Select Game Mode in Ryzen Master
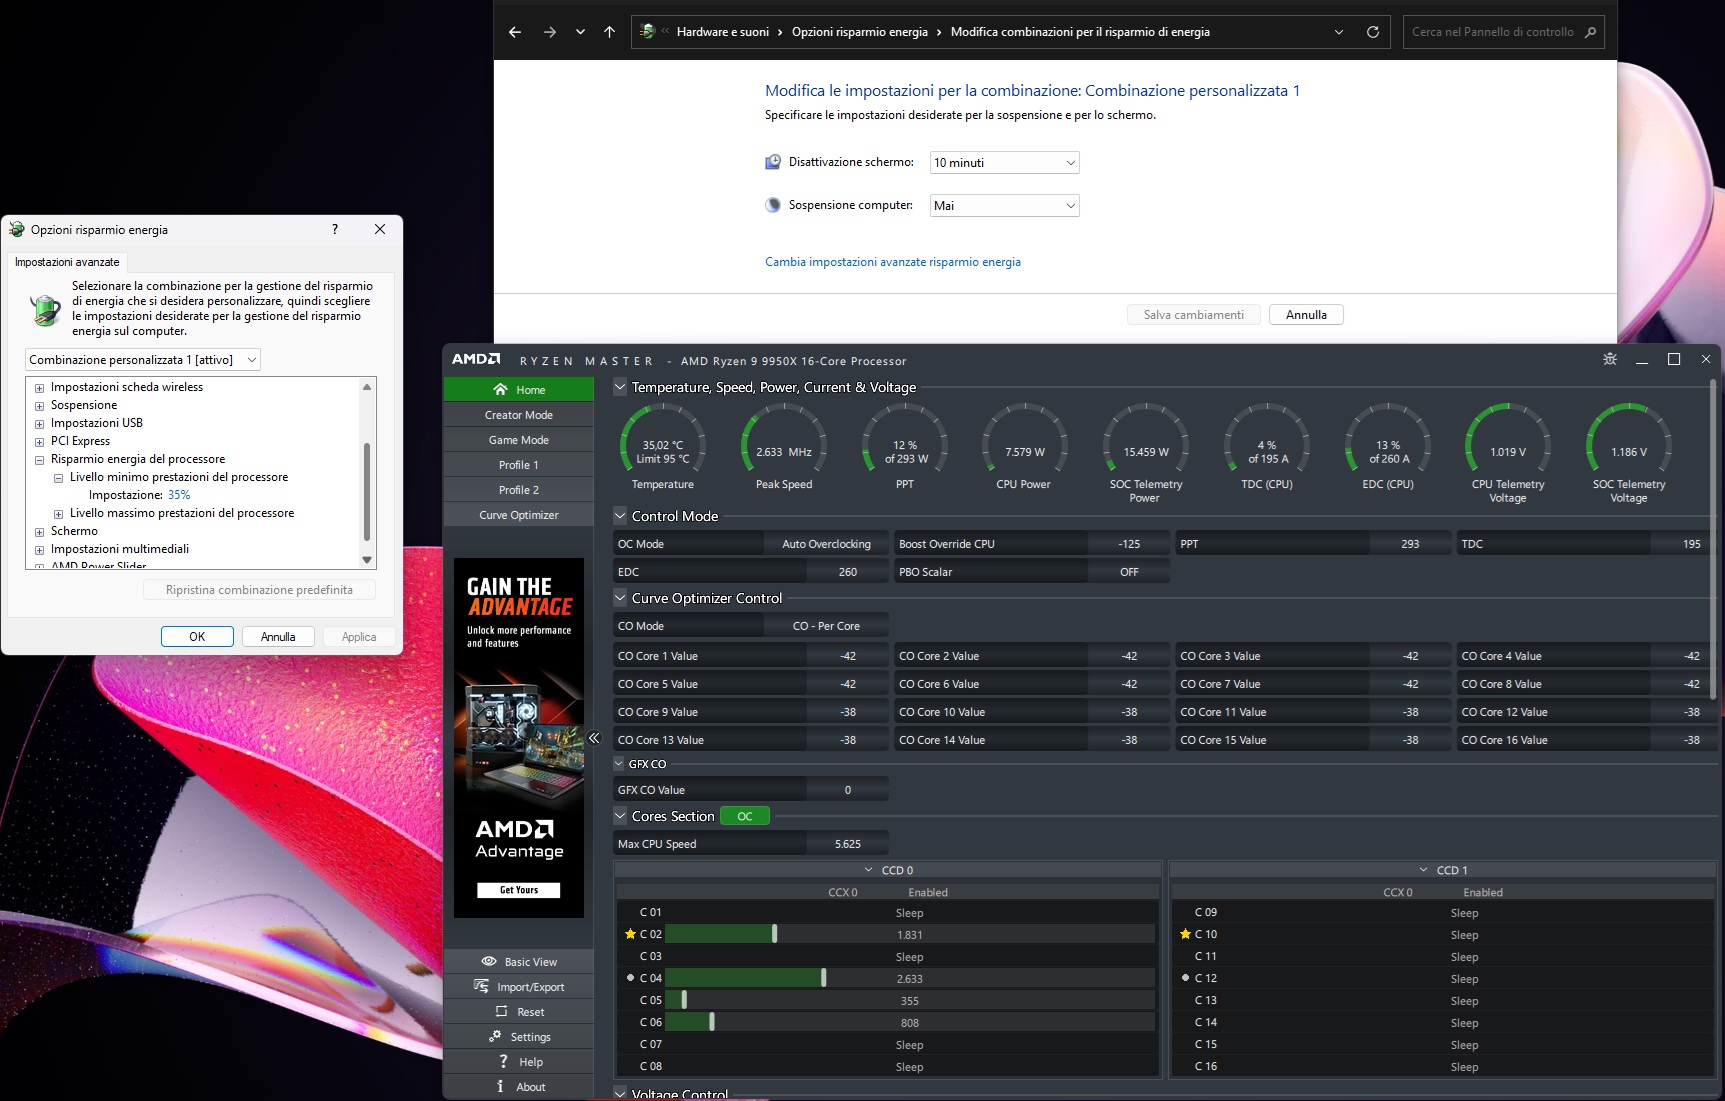Screen dimensions: 1725x1101 [519, 440]
